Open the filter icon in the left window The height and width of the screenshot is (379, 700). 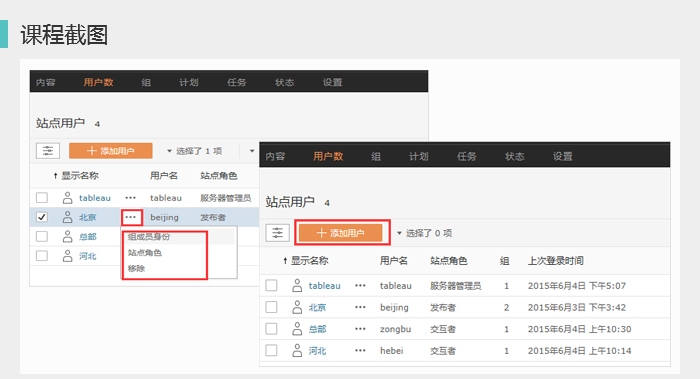48,151
